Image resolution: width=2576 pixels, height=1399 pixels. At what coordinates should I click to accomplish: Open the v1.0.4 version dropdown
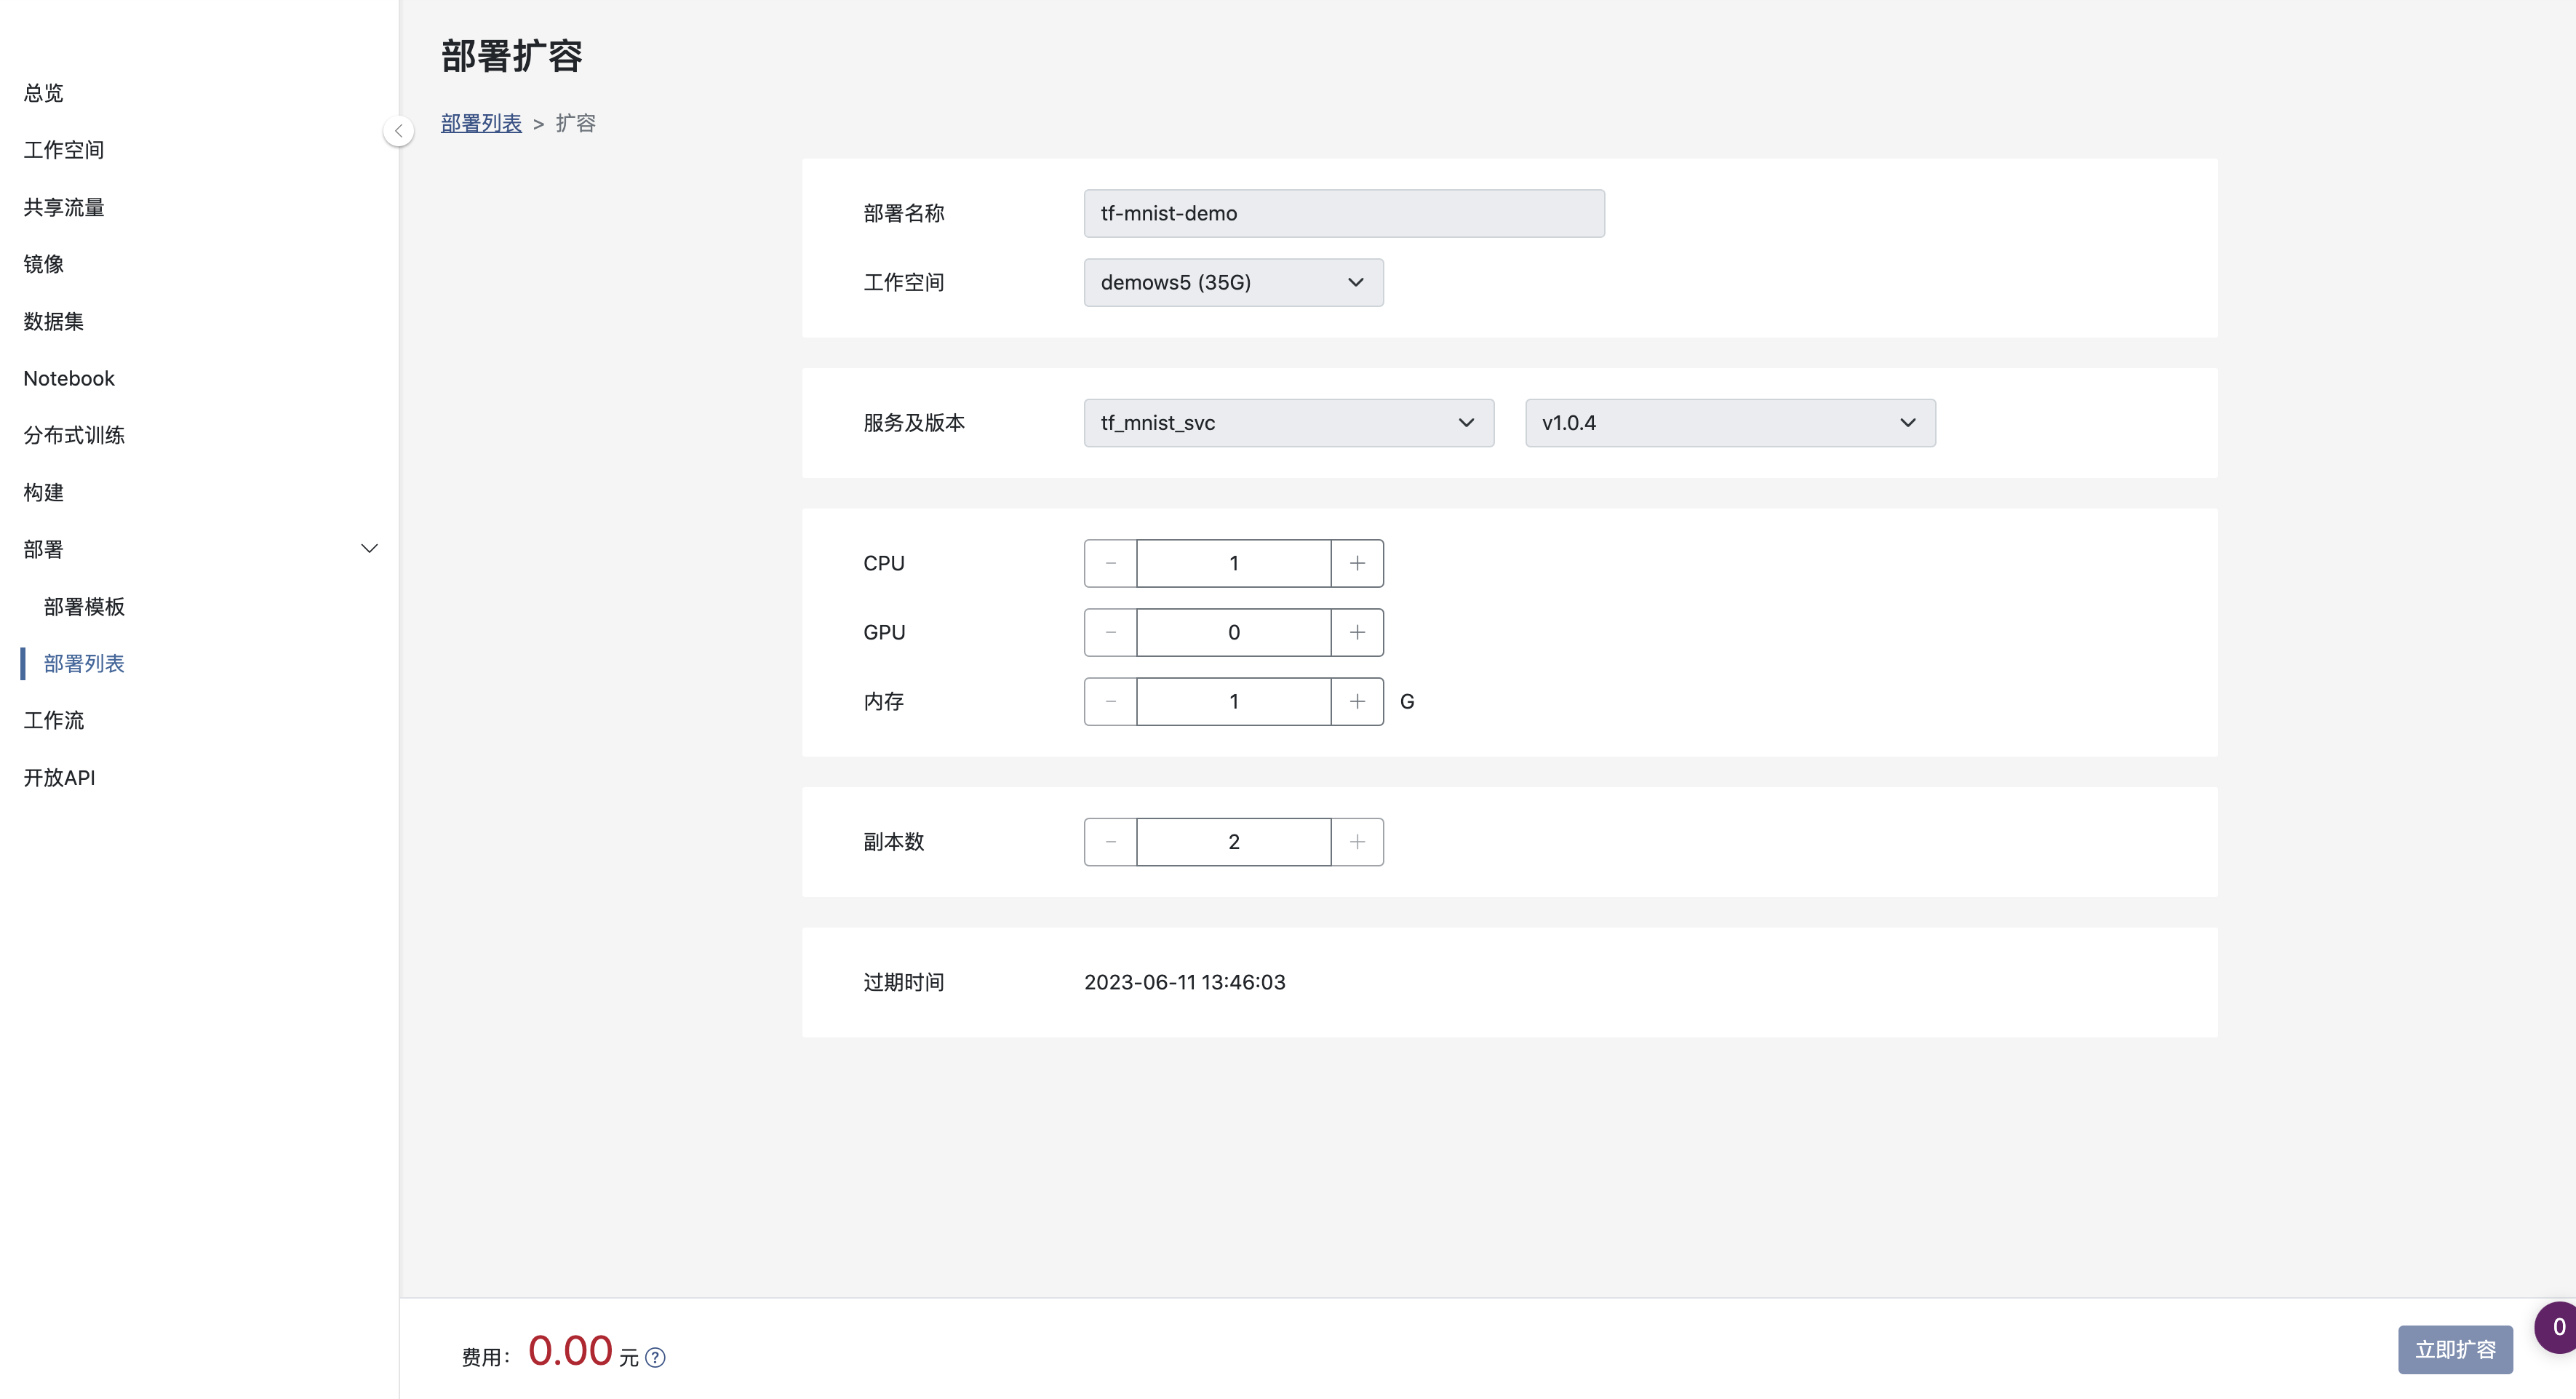(x=1729, y=423)
